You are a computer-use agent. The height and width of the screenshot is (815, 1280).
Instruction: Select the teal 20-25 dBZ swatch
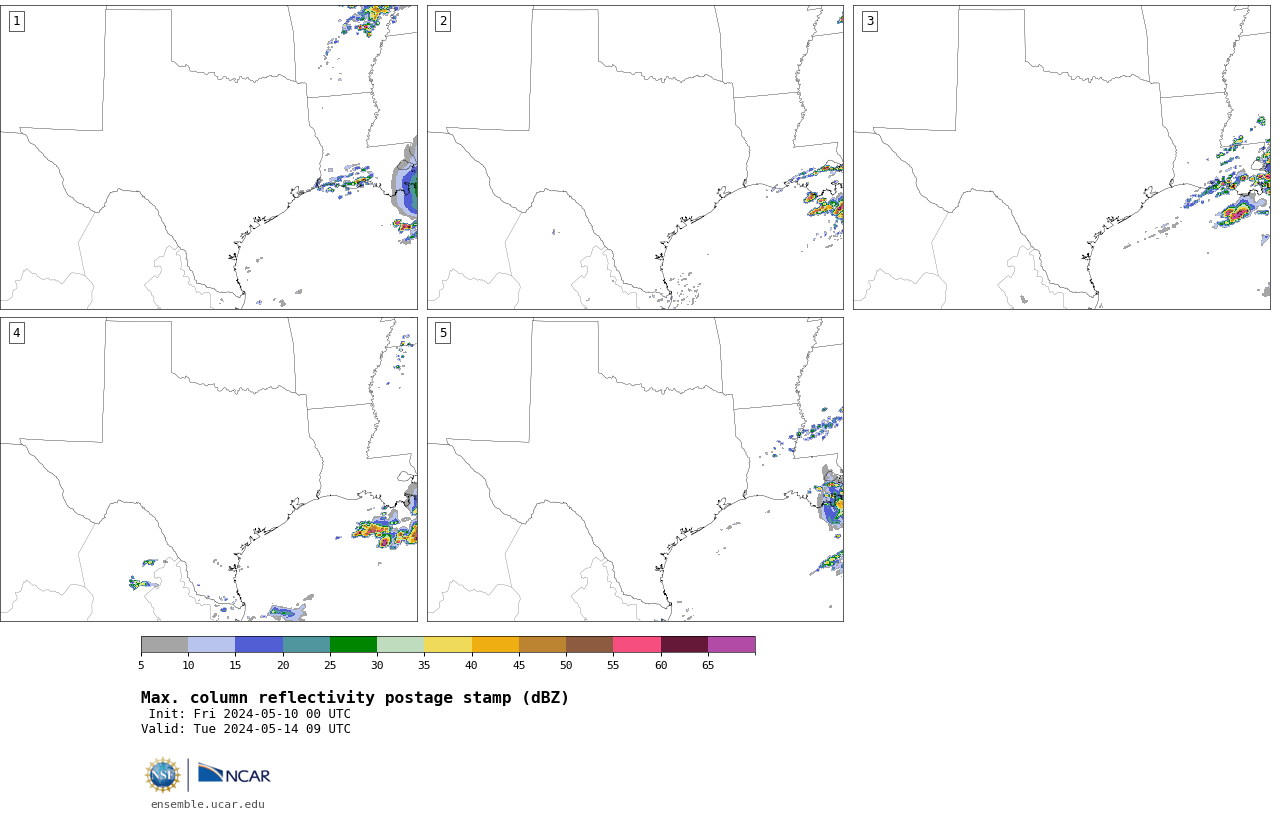(306, 645)
